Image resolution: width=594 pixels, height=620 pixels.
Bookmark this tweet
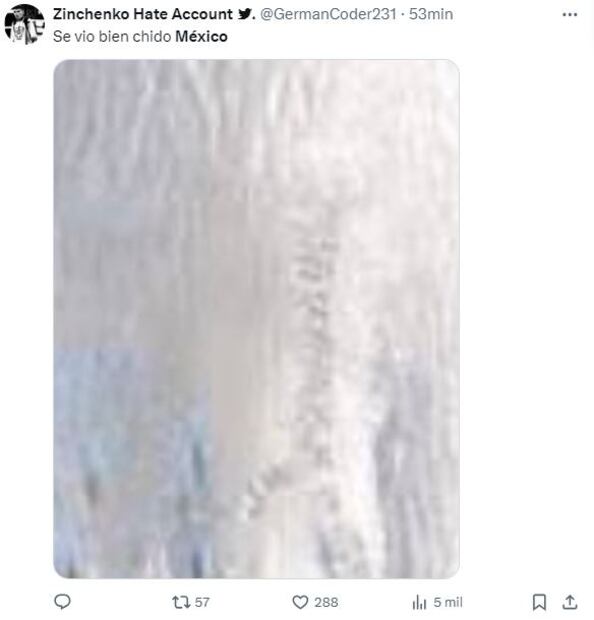[539, 603]
